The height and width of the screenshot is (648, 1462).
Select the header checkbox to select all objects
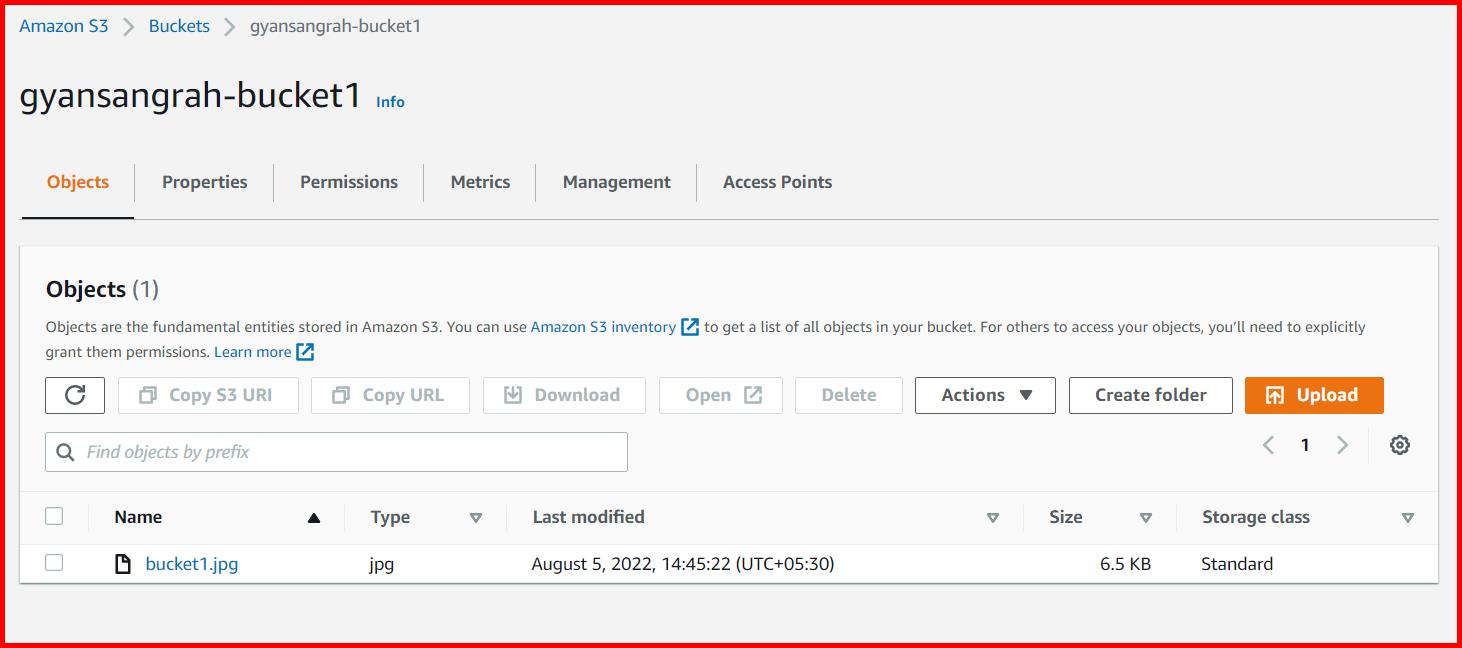click(54, 516)
